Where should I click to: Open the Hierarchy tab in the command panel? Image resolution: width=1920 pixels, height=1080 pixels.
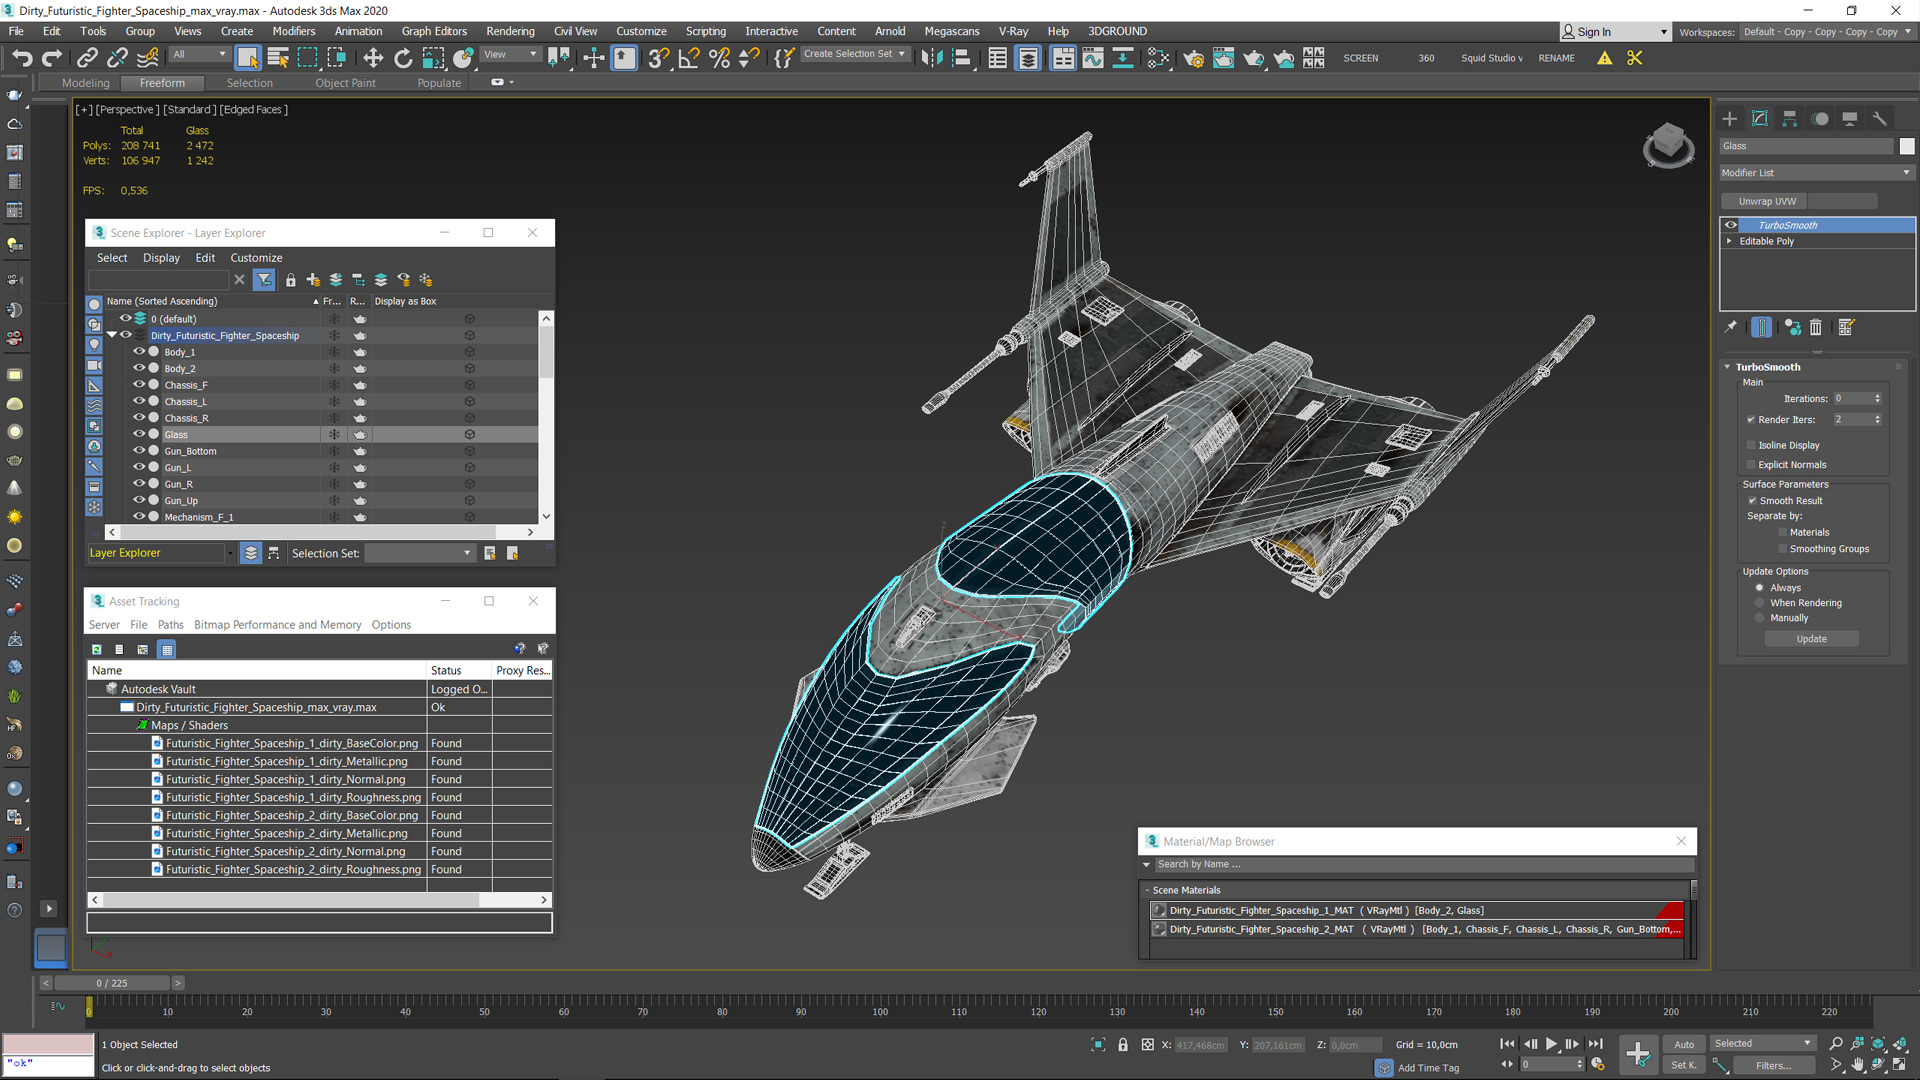(x=1790, y=118)
